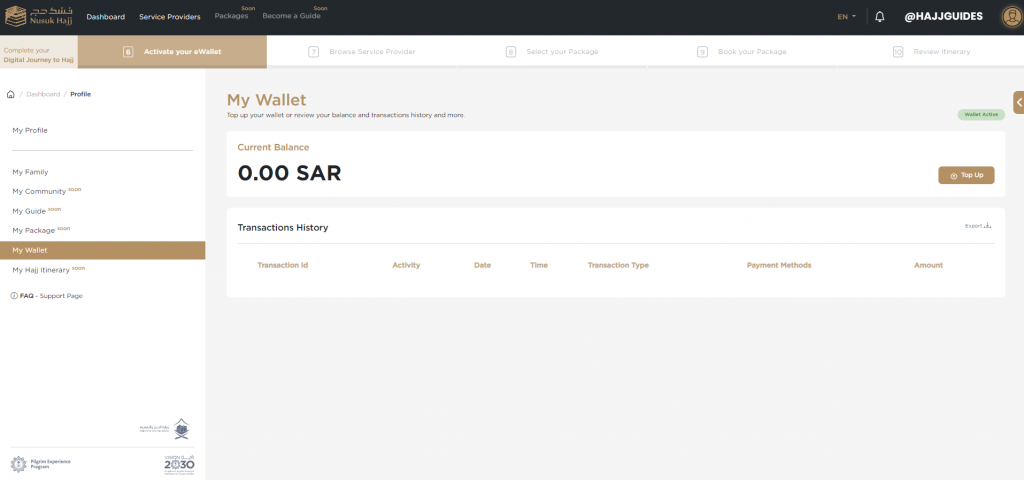Open the Dashboard menu item
The image size is (1024, 480).
106,17
